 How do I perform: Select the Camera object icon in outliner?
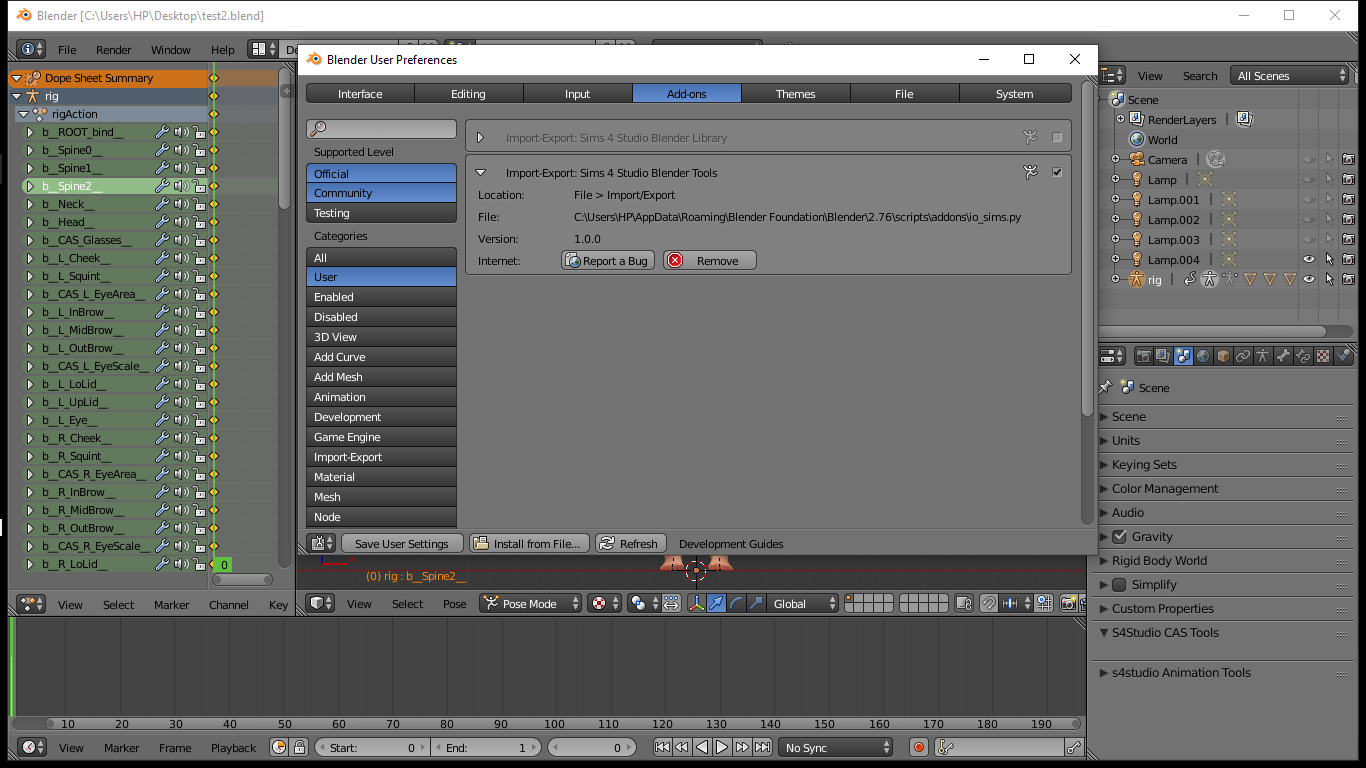(1137, 160)
